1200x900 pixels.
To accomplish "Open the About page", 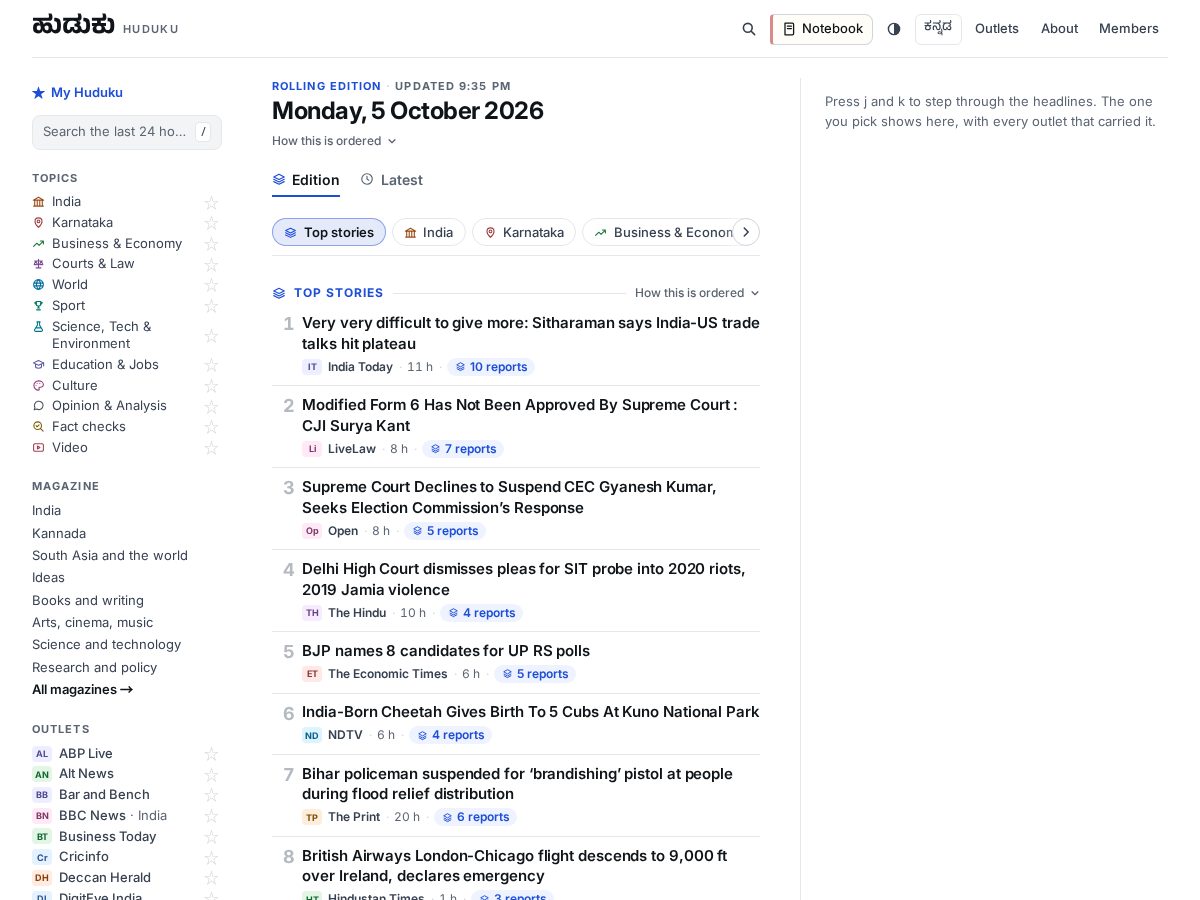I will tap(1059, 29).
